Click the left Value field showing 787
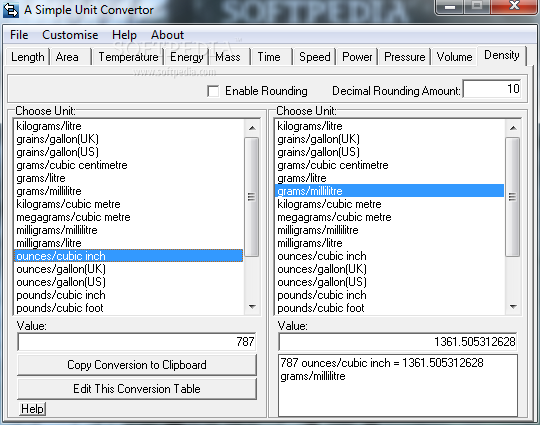Screen dimensions: 540x425 137,342
